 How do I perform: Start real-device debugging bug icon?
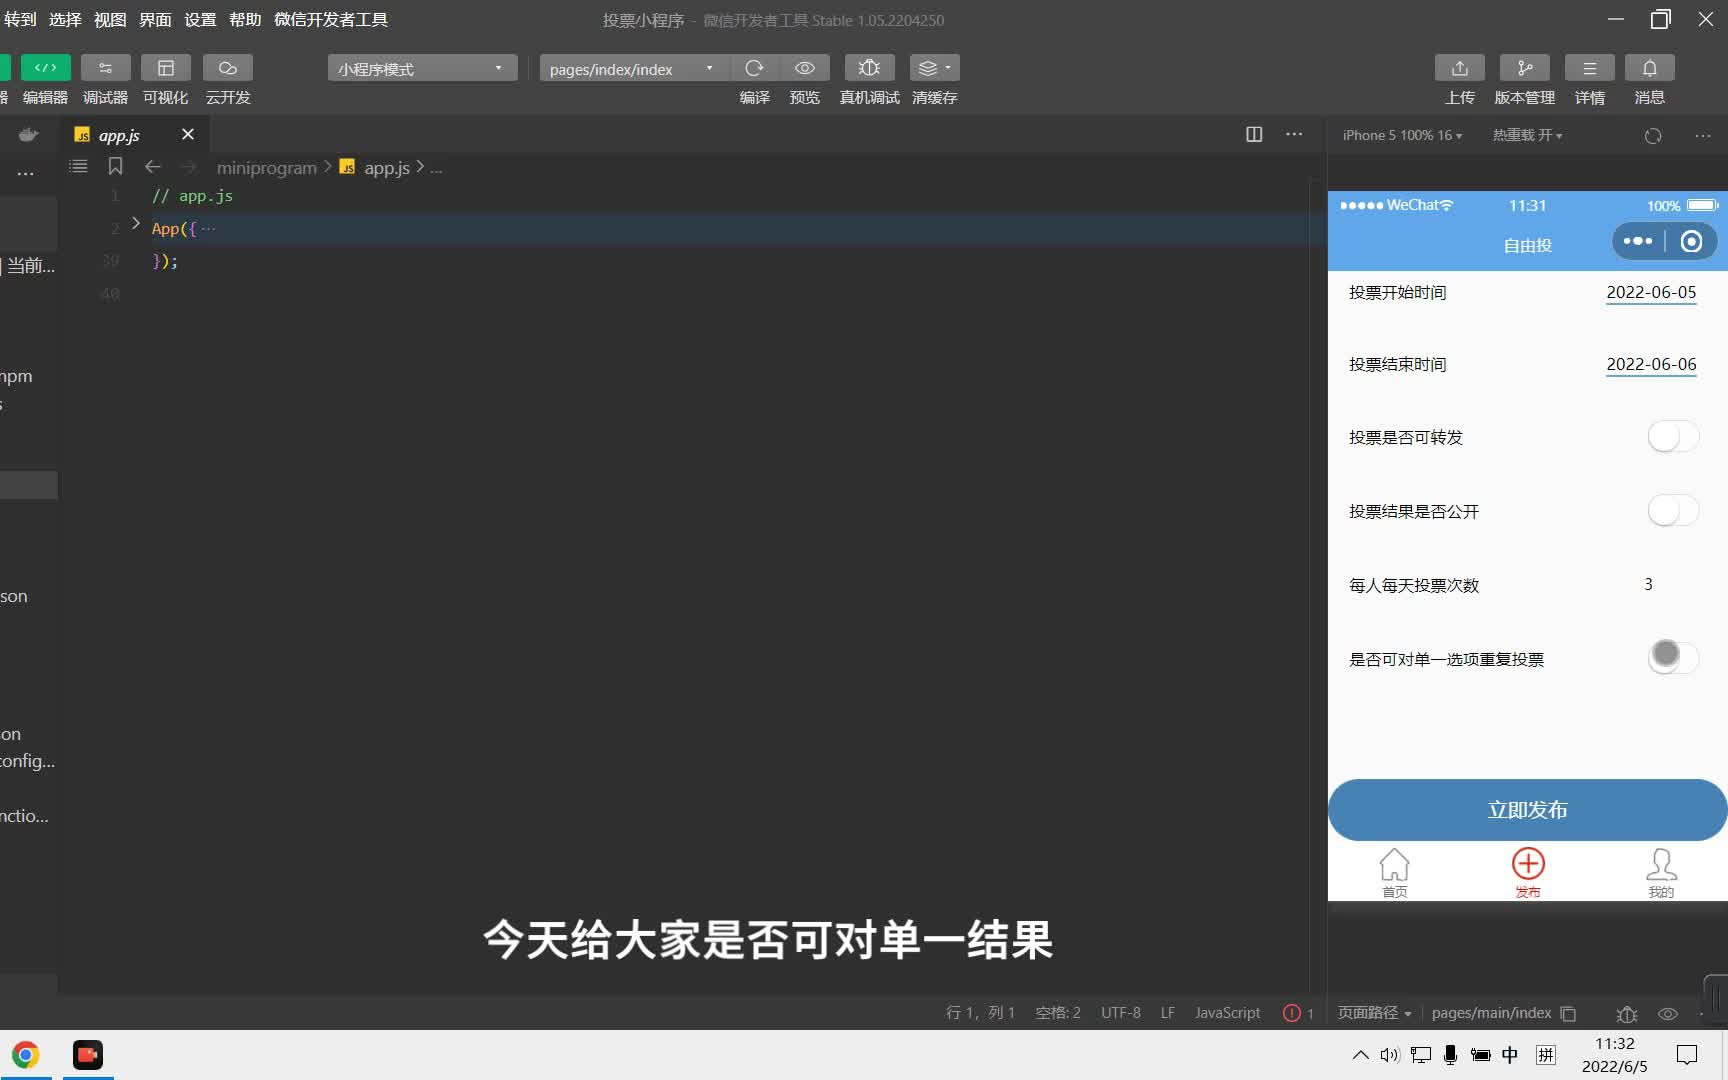[869, 68]
